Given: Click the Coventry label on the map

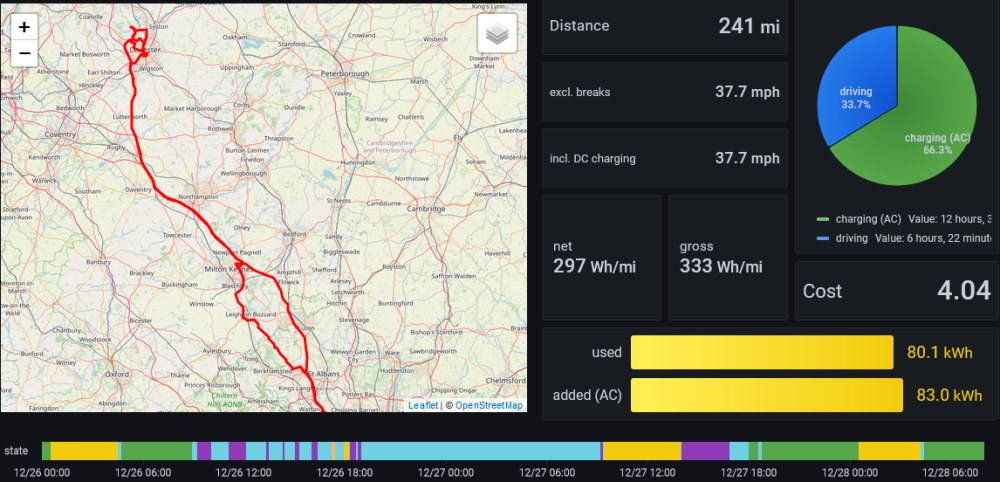Looking at the screenshot, I should click(60, 134).
